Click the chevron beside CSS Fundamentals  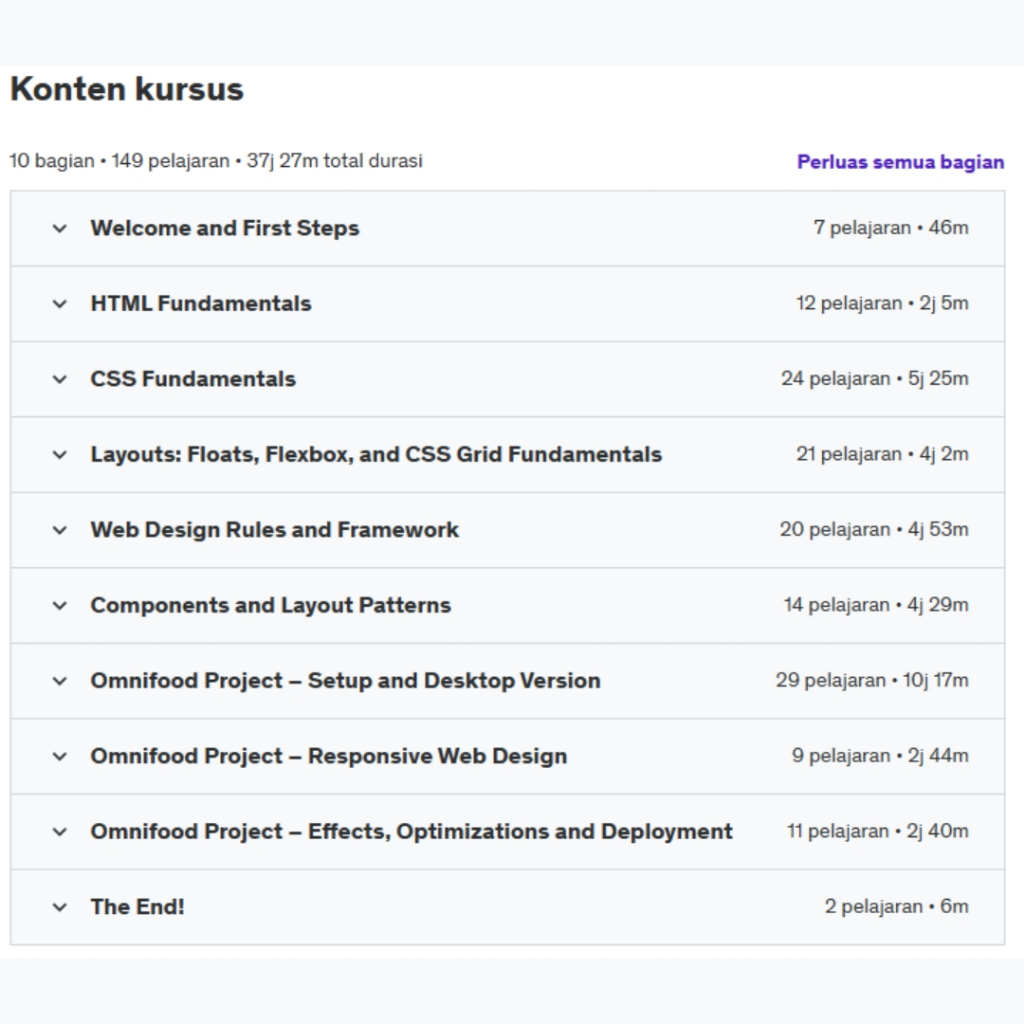click(60, 379)
